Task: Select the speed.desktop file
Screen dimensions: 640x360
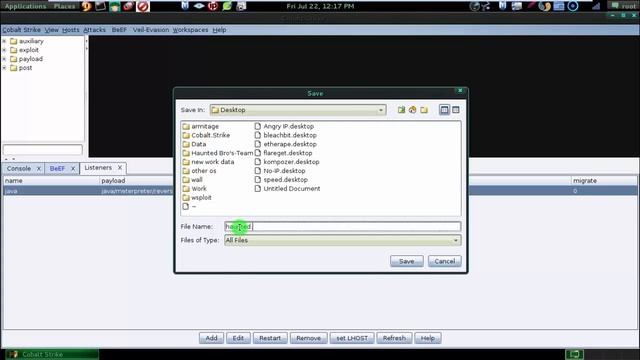Action: point(281,180)
